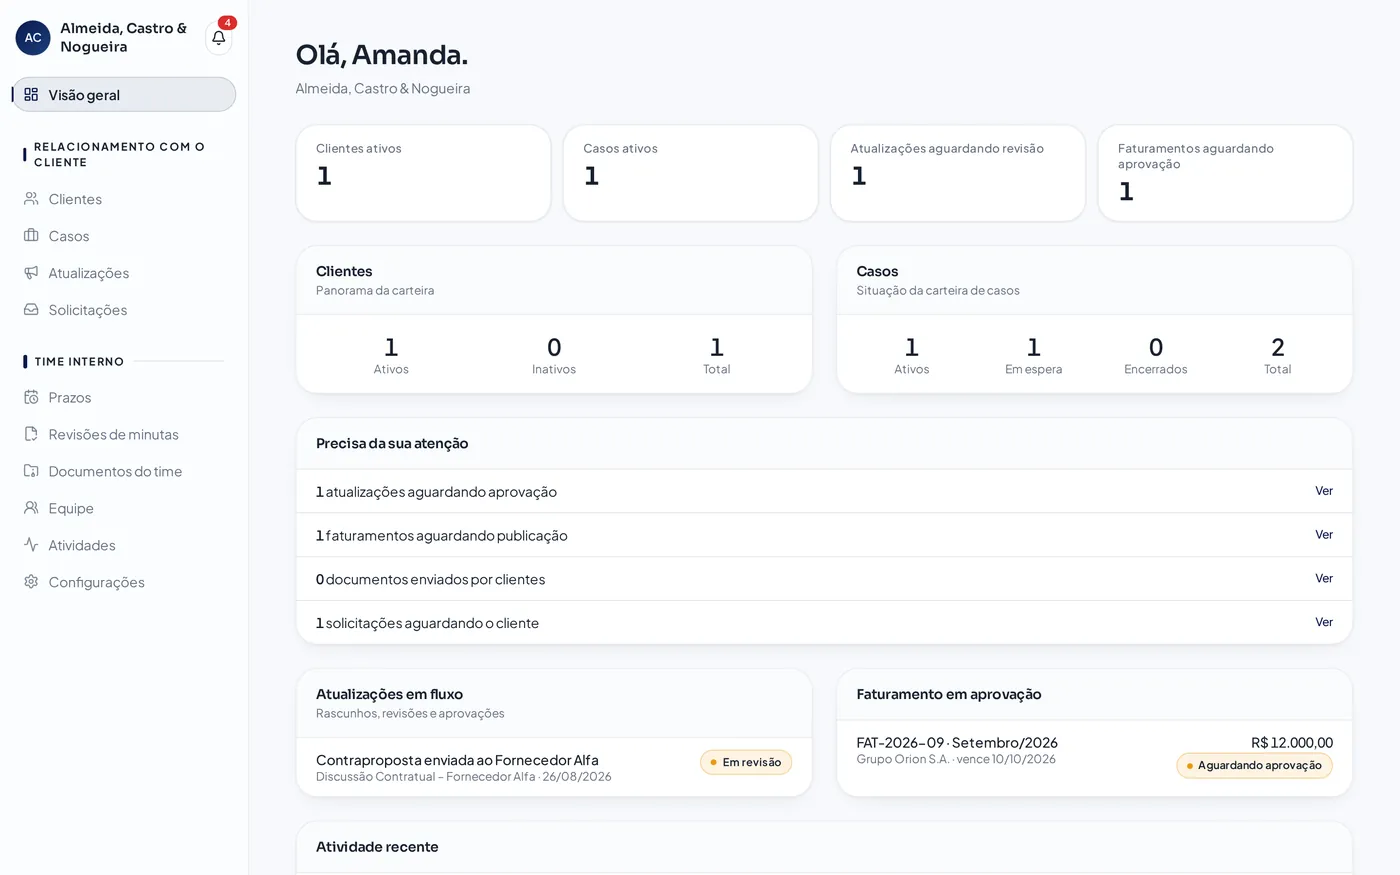This screenshot has height=875, width=1400.
Task: Open the Casos ativos summary card
Action: pos(690,173)
